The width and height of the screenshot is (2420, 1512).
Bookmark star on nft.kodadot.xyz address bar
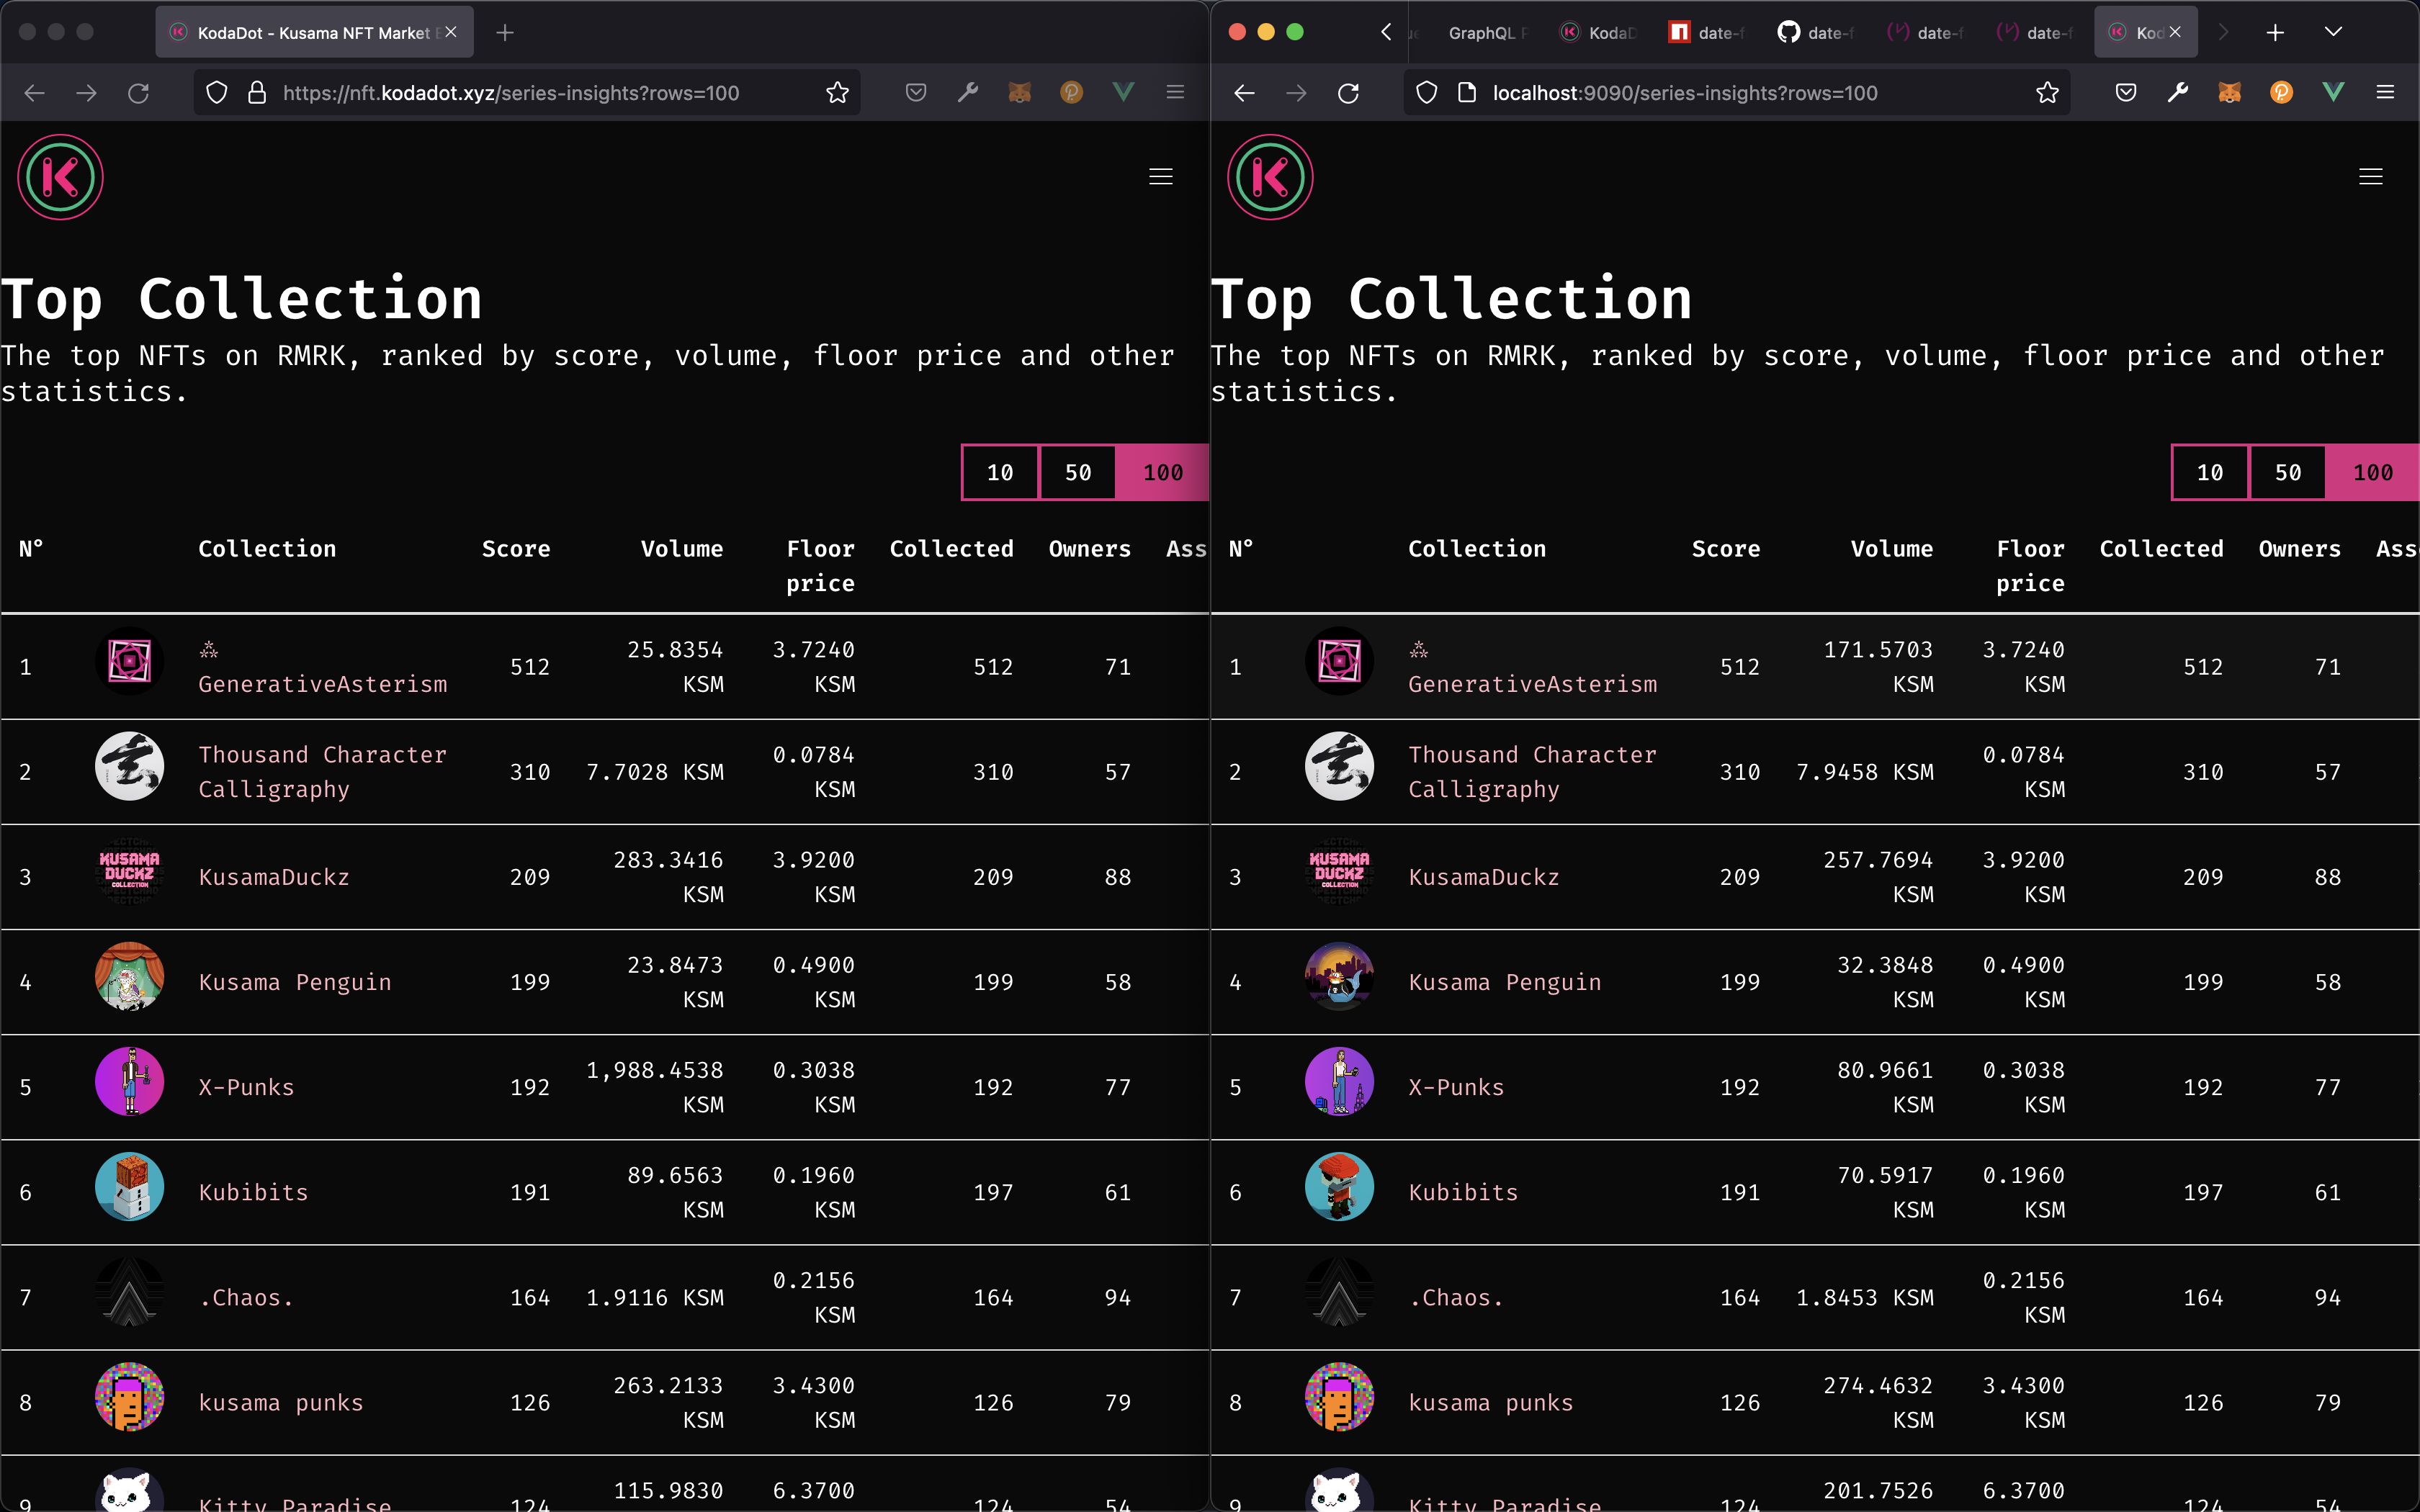837,93
